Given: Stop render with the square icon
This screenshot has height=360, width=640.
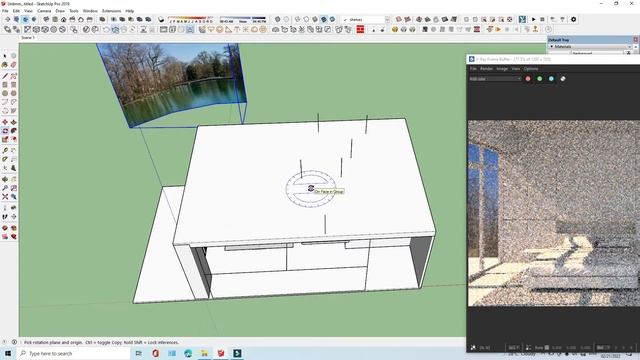Looking at the screenshot, I should 542,19.
